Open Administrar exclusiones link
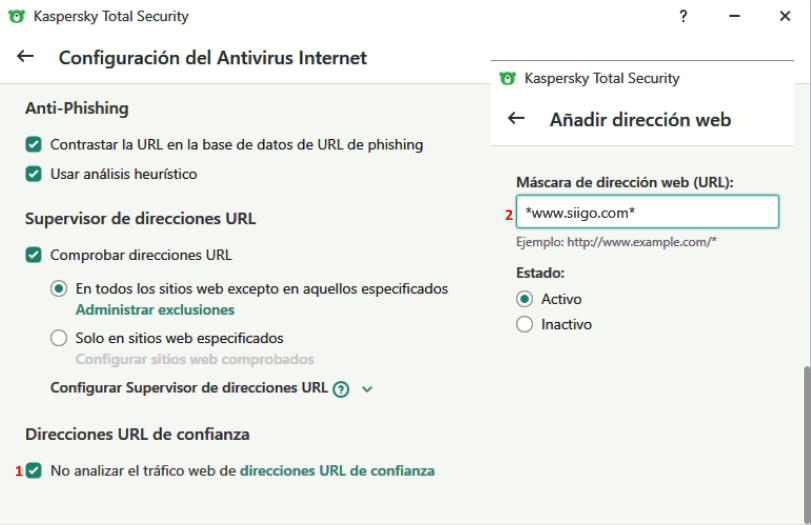 (155, 310)
